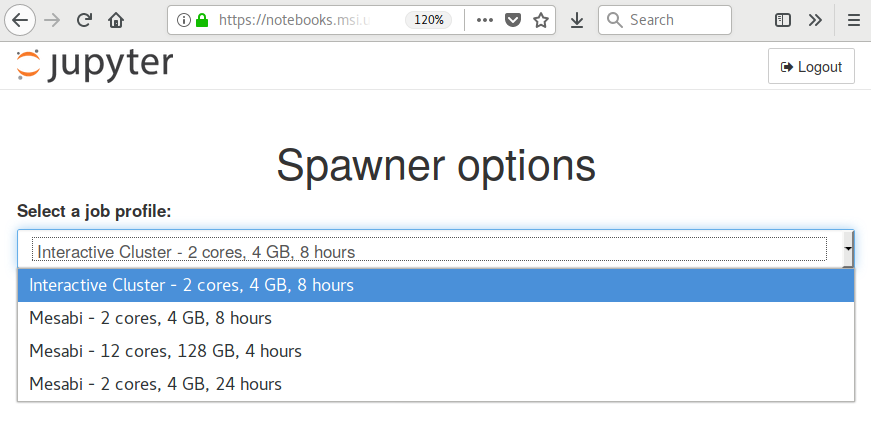The width and height of the screenshot is (871, 421).
Task: Click the browser back arrow button
Action: (x=20, y=20)
